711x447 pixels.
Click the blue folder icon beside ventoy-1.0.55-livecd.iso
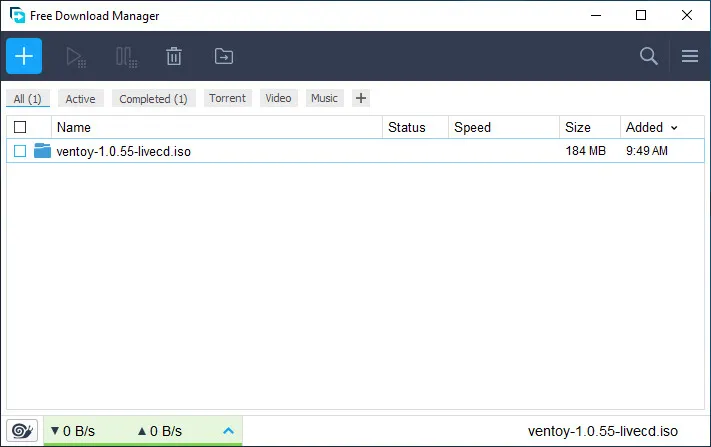tap(42, 151)
